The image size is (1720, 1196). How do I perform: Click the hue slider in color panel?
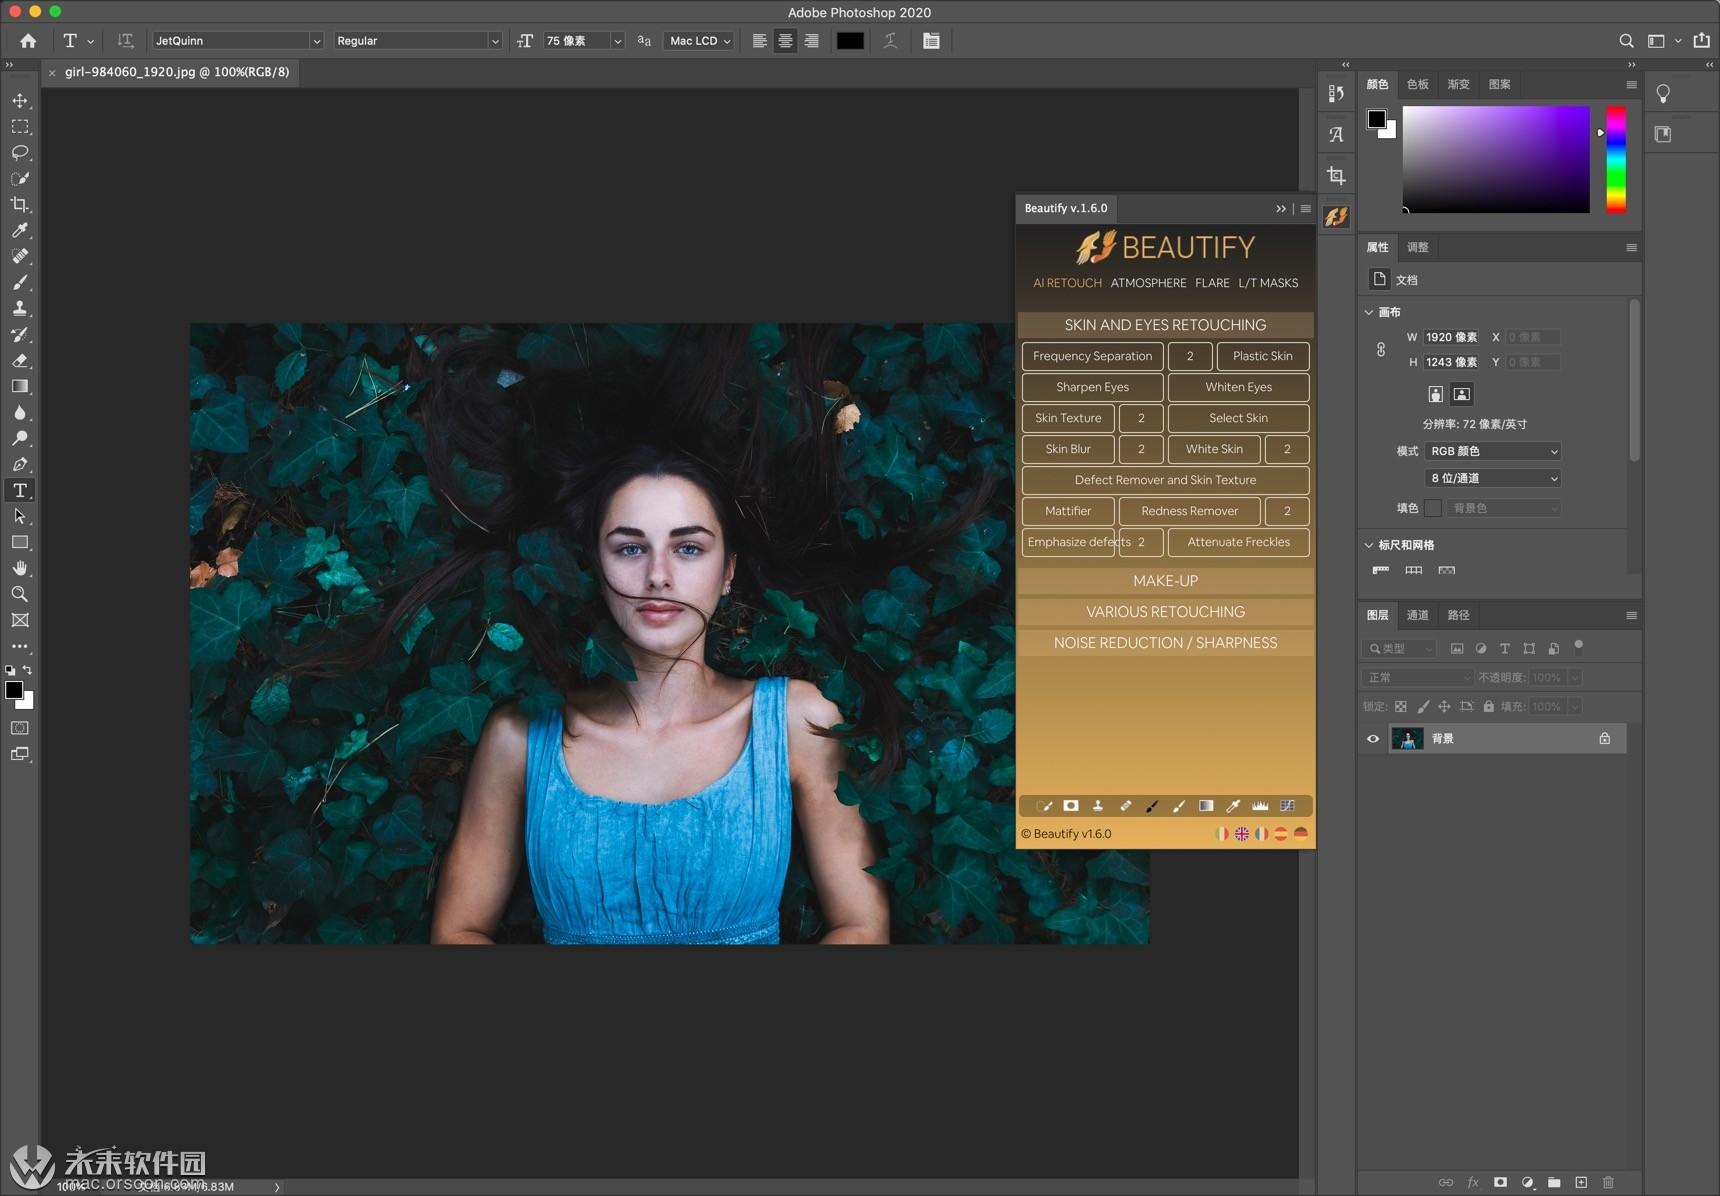point(1616,159)
